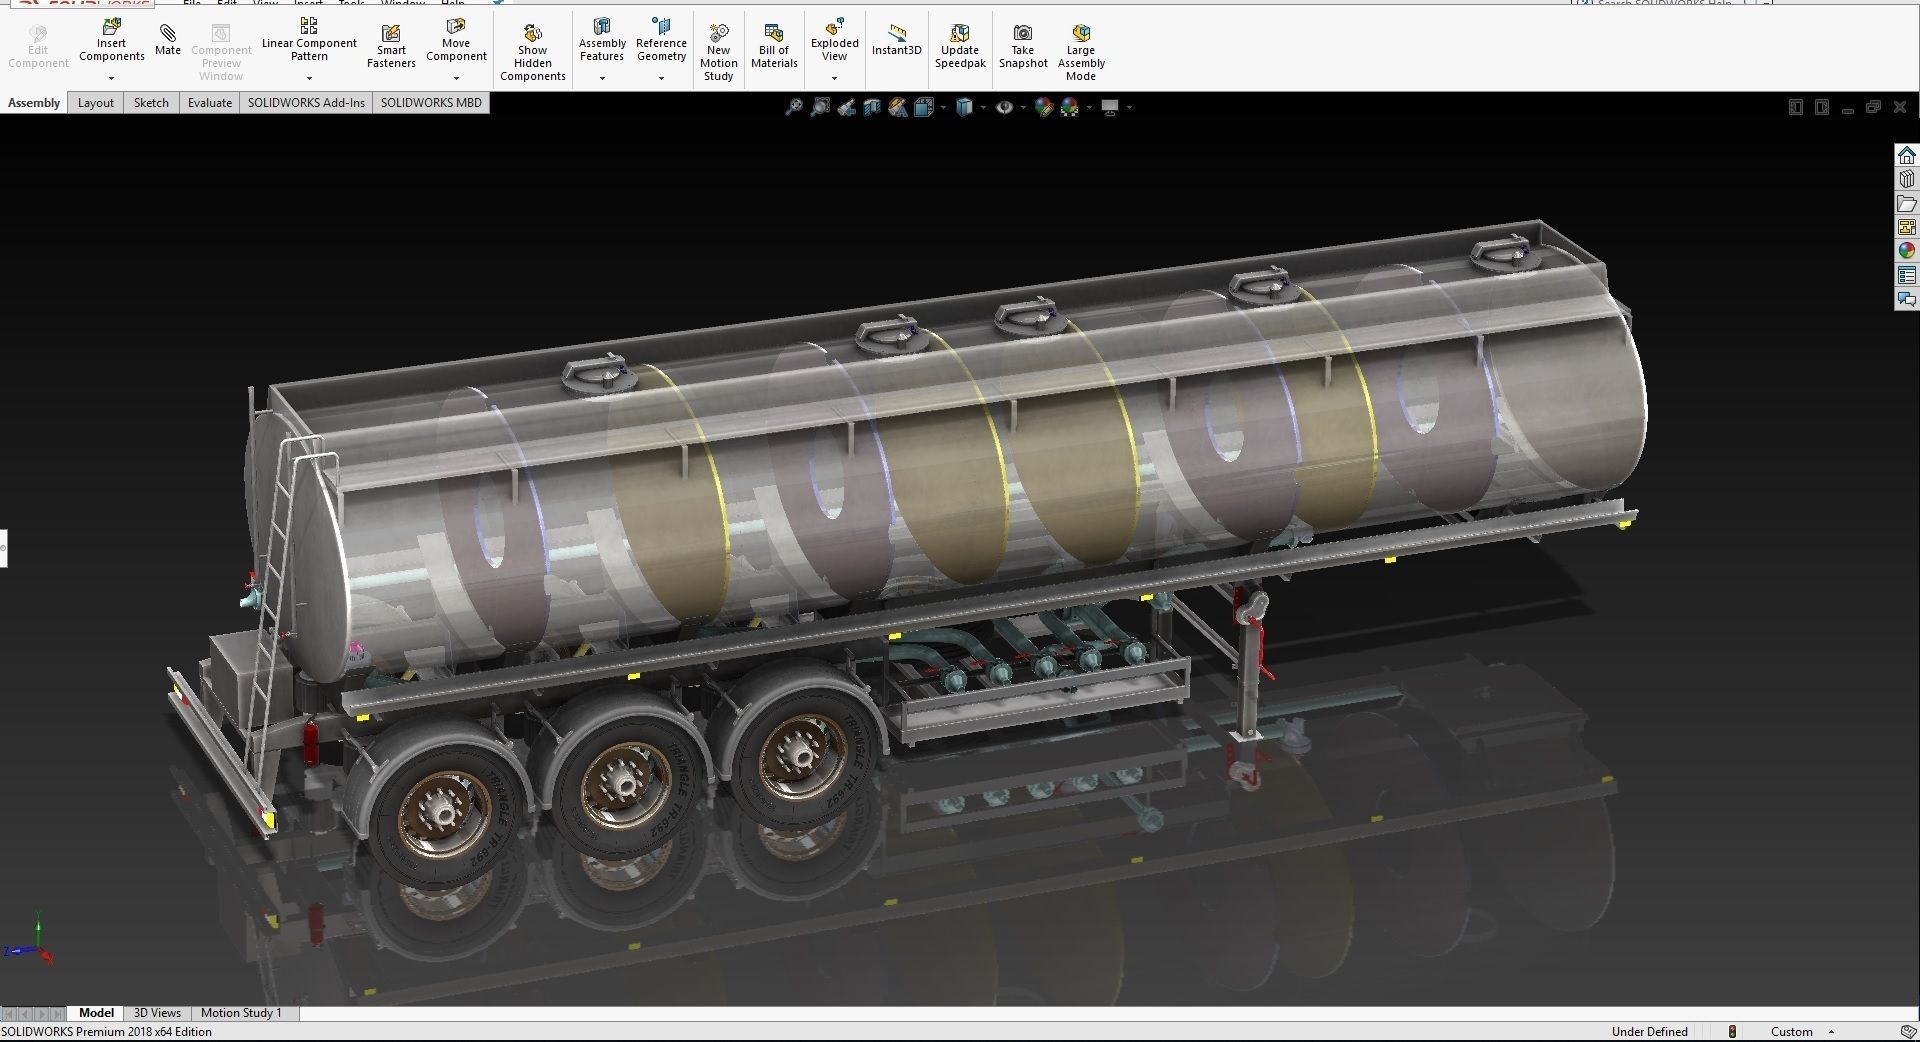This screenshot has height=1042, width=1920.
Task: Open Appearances, Scenes and Decals pane
Action: [x=1907, y=251]
